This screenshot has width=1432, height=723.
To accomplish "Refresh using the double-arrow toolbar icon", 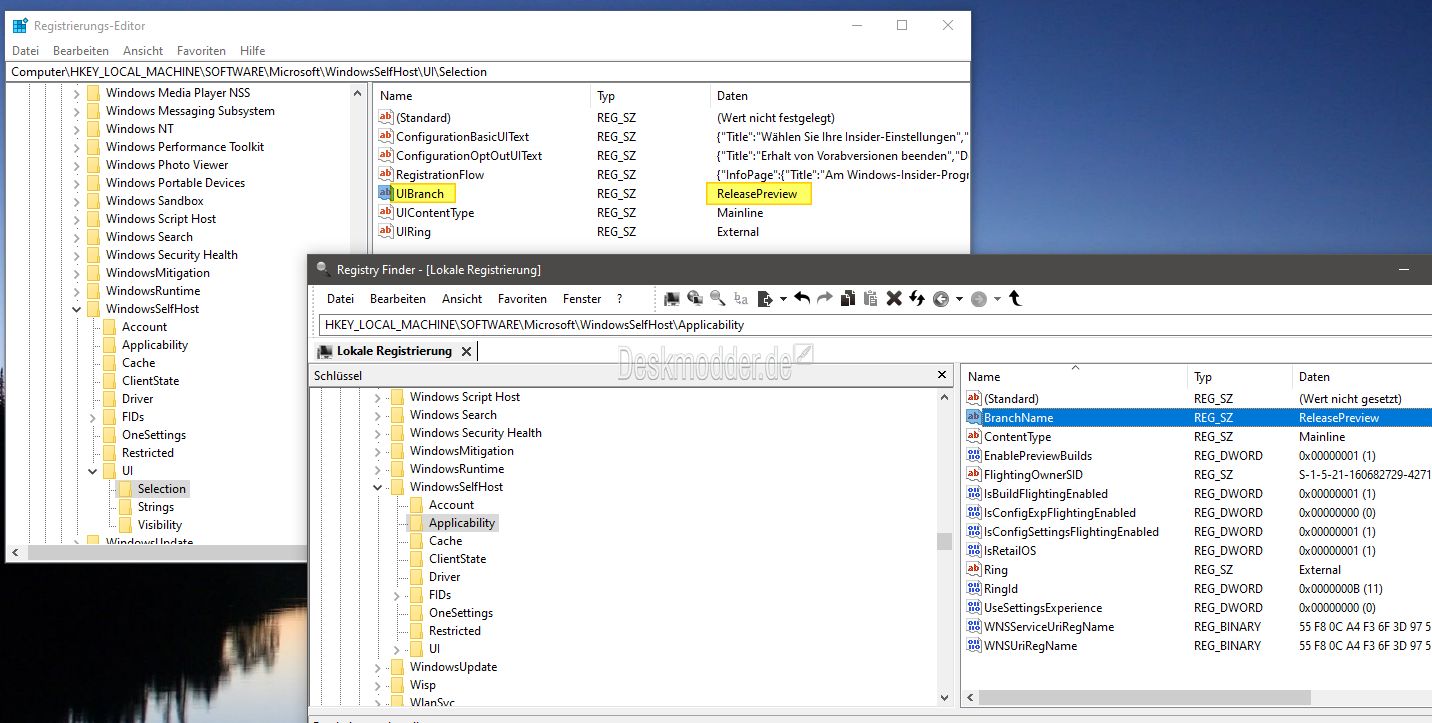I will coord(916,299).
